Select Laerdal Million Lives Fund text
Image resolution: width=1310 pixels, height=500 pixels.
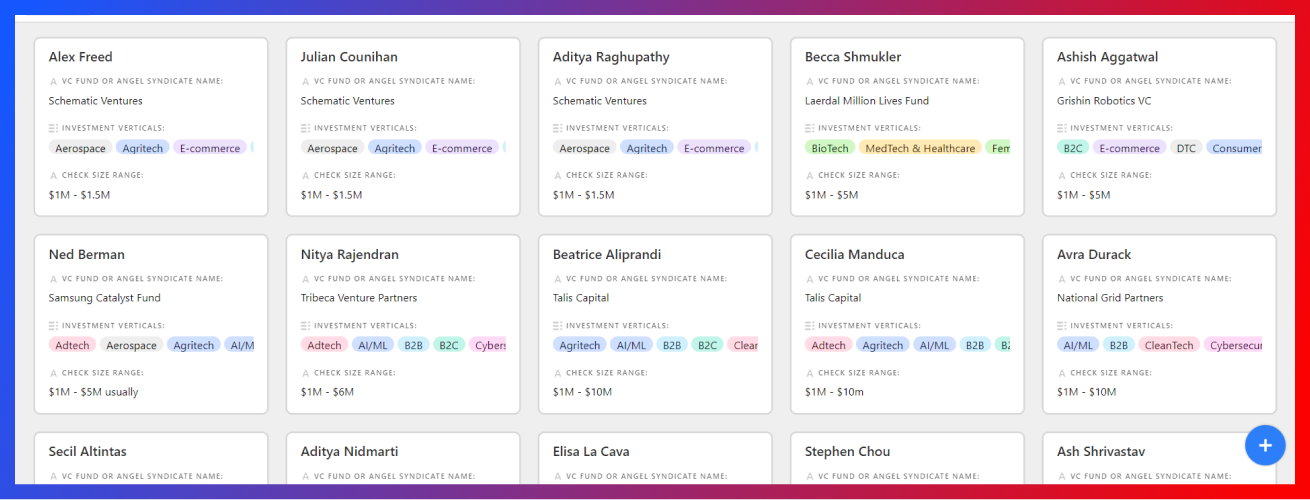tap(867, 101)
